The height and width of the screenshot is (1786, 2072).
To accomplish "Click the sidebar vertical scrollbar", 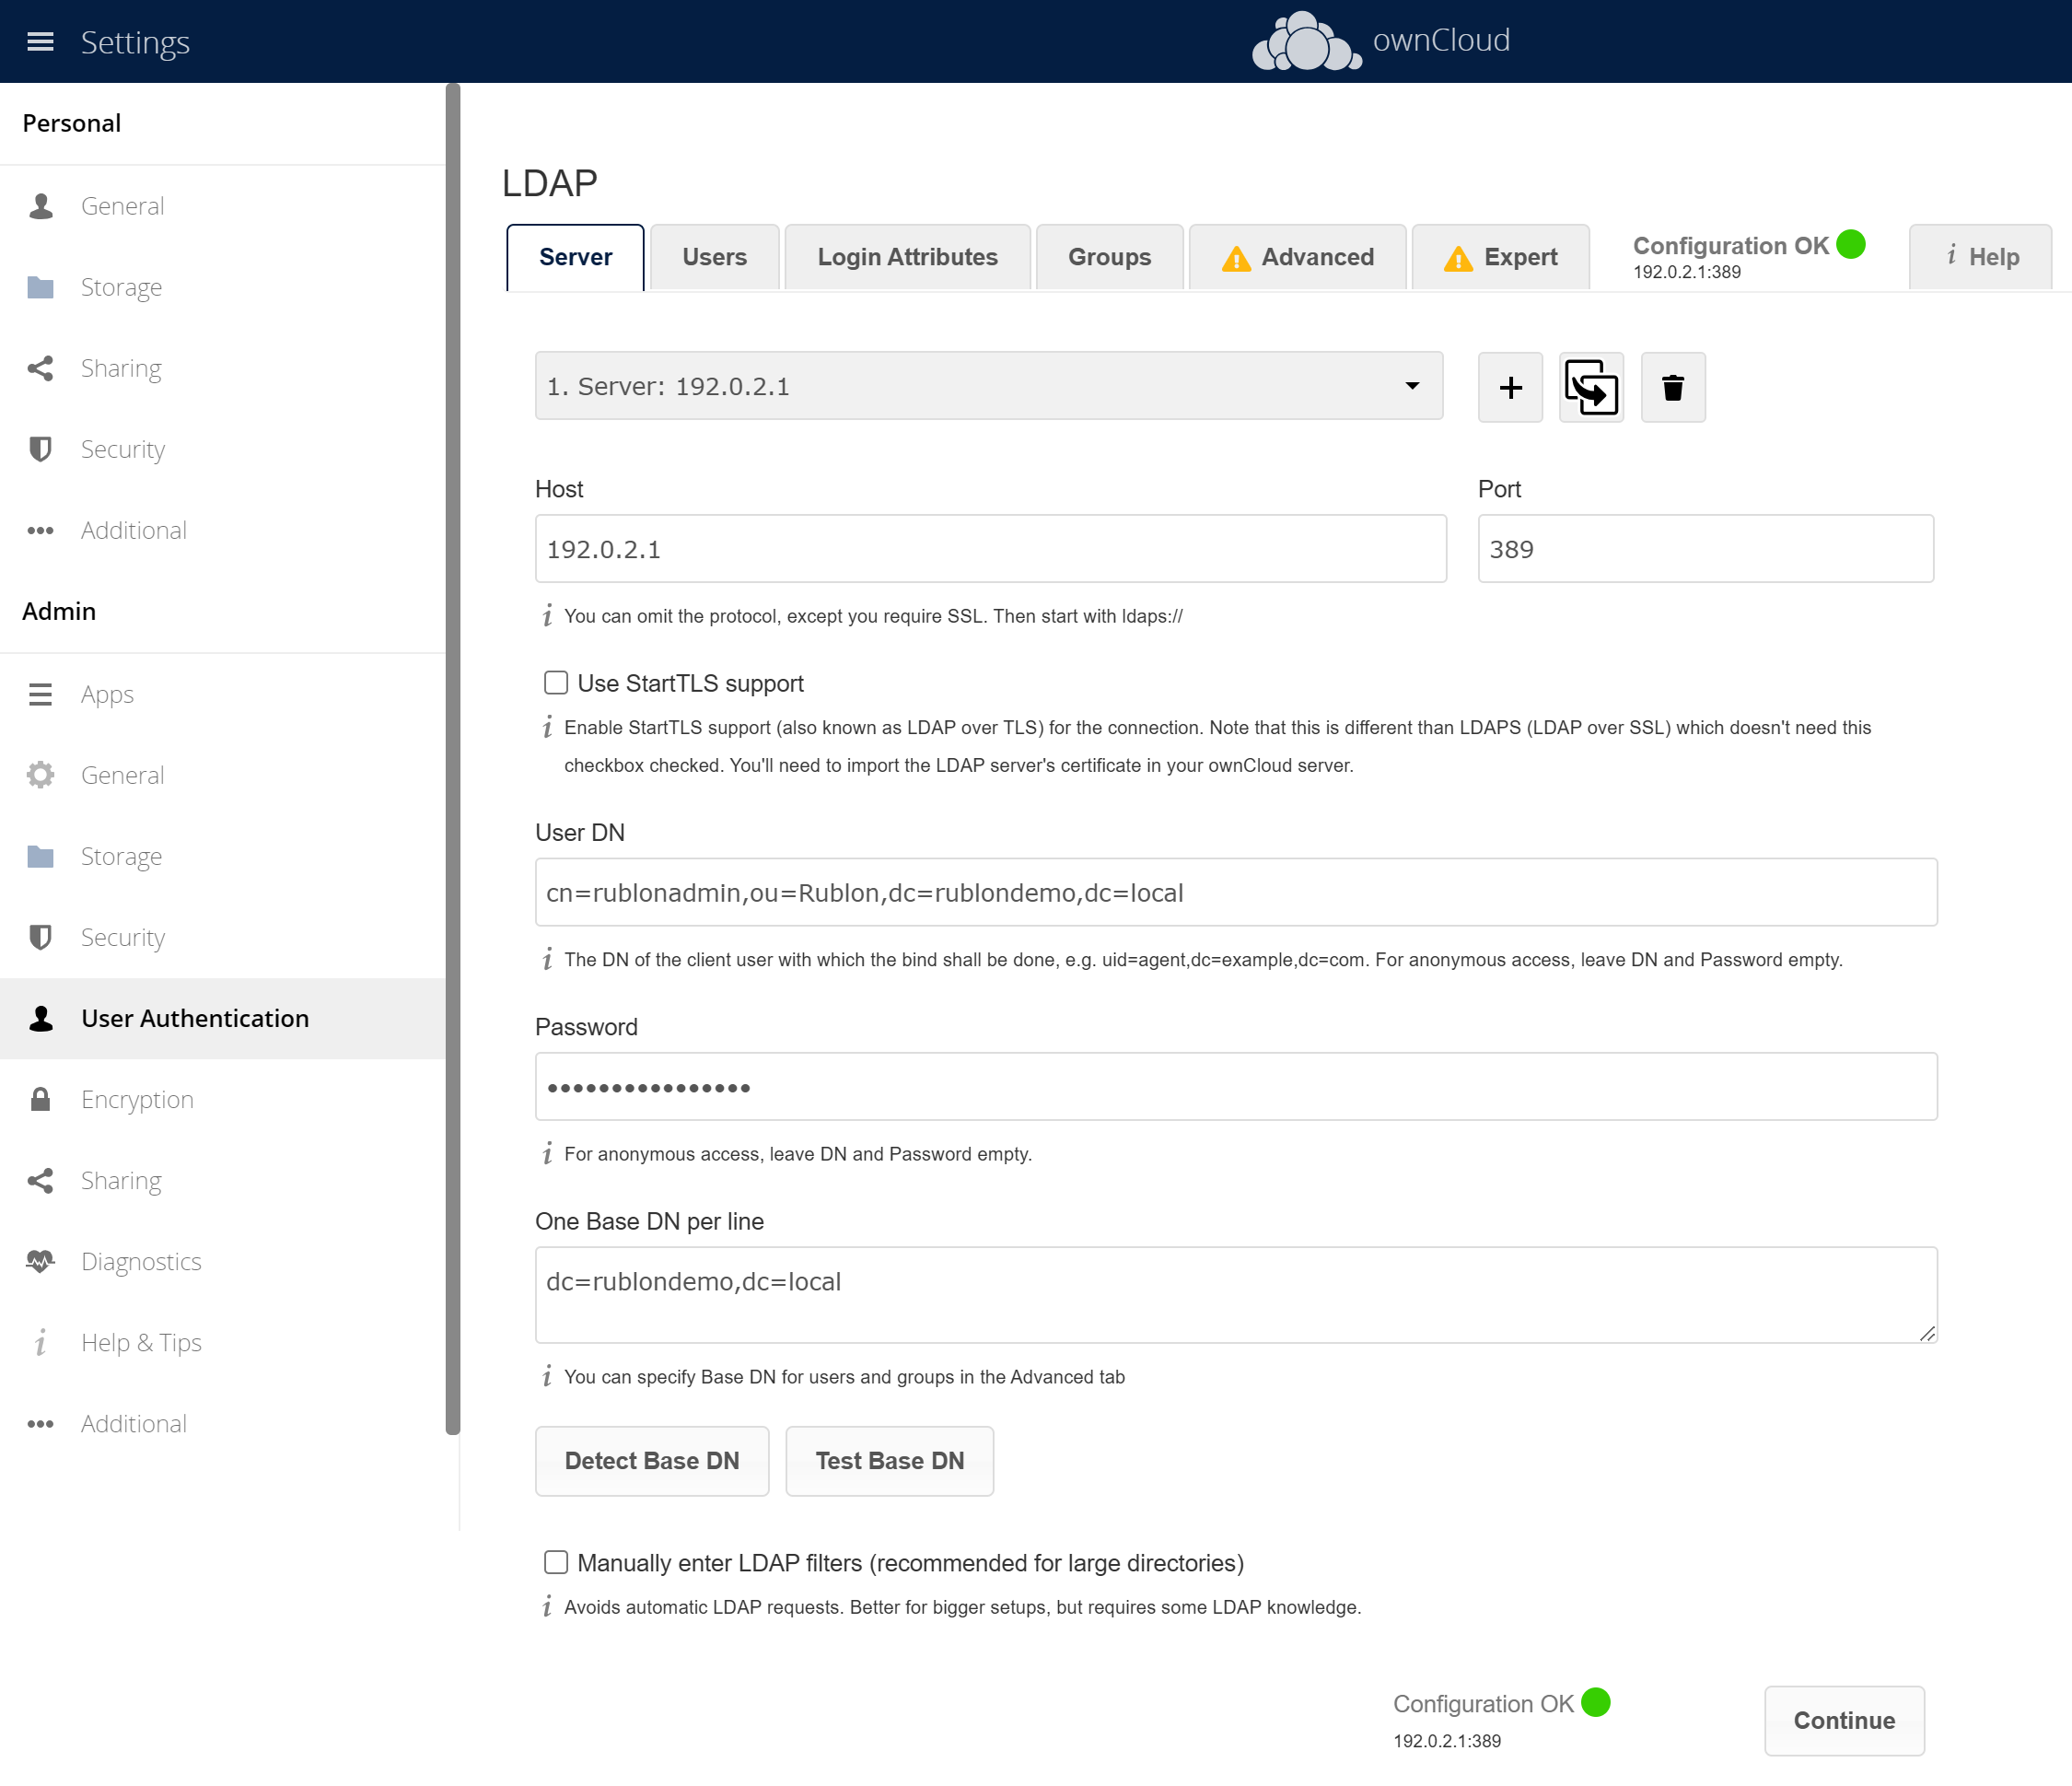I will (x=453, y=760).
